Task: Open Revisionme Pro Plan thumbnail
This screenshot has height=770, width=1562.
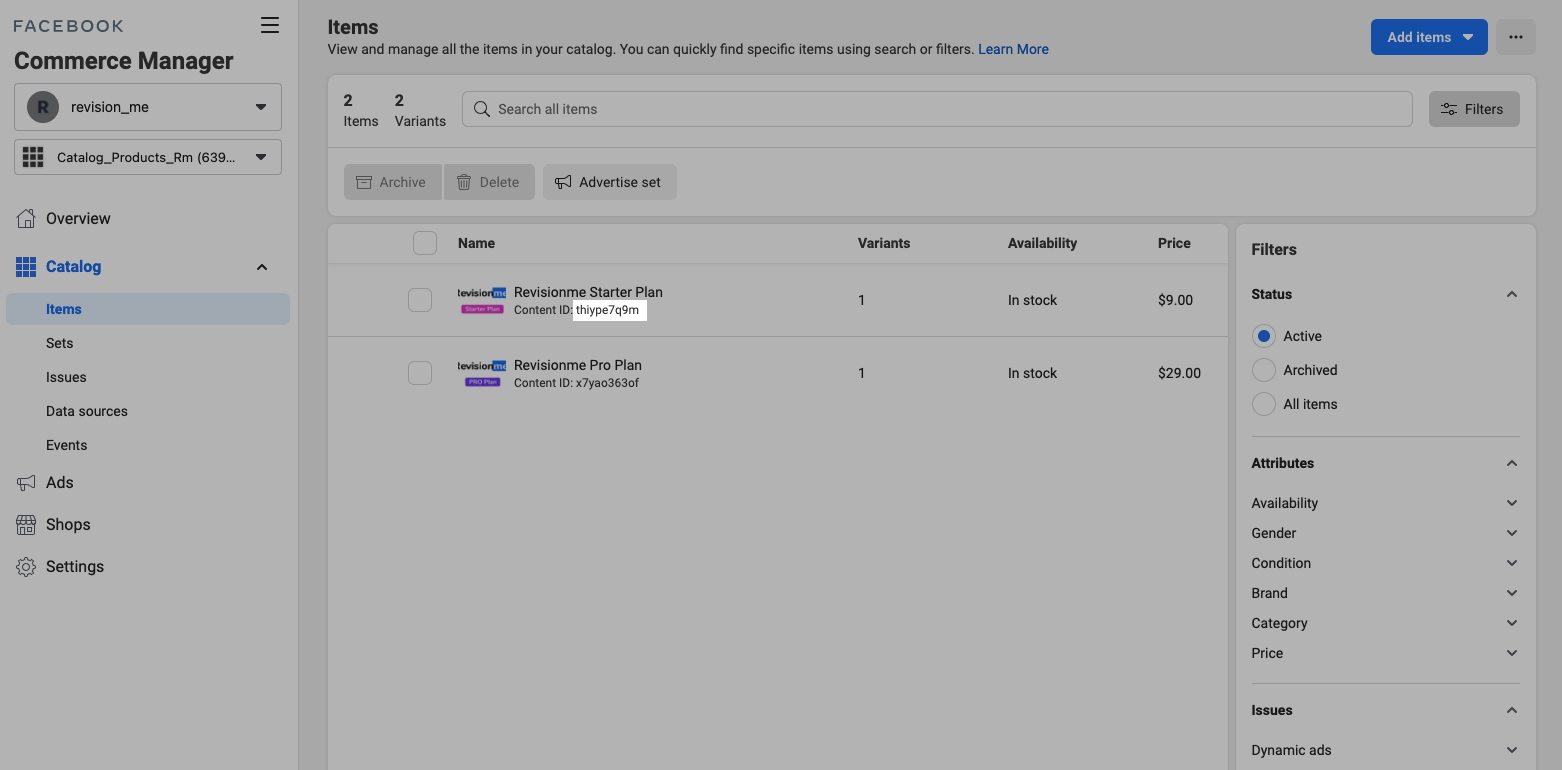Action: (x=482, y=373)
